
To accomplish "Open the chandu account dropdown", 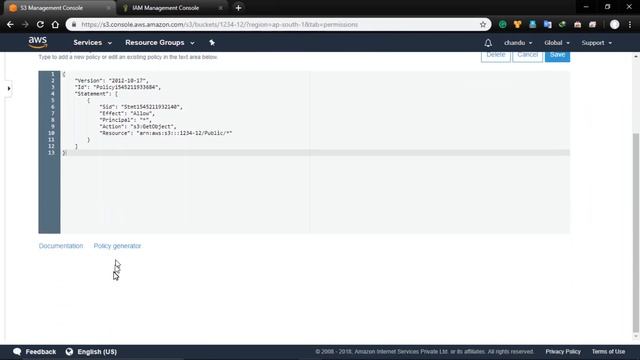I will 518,42.
